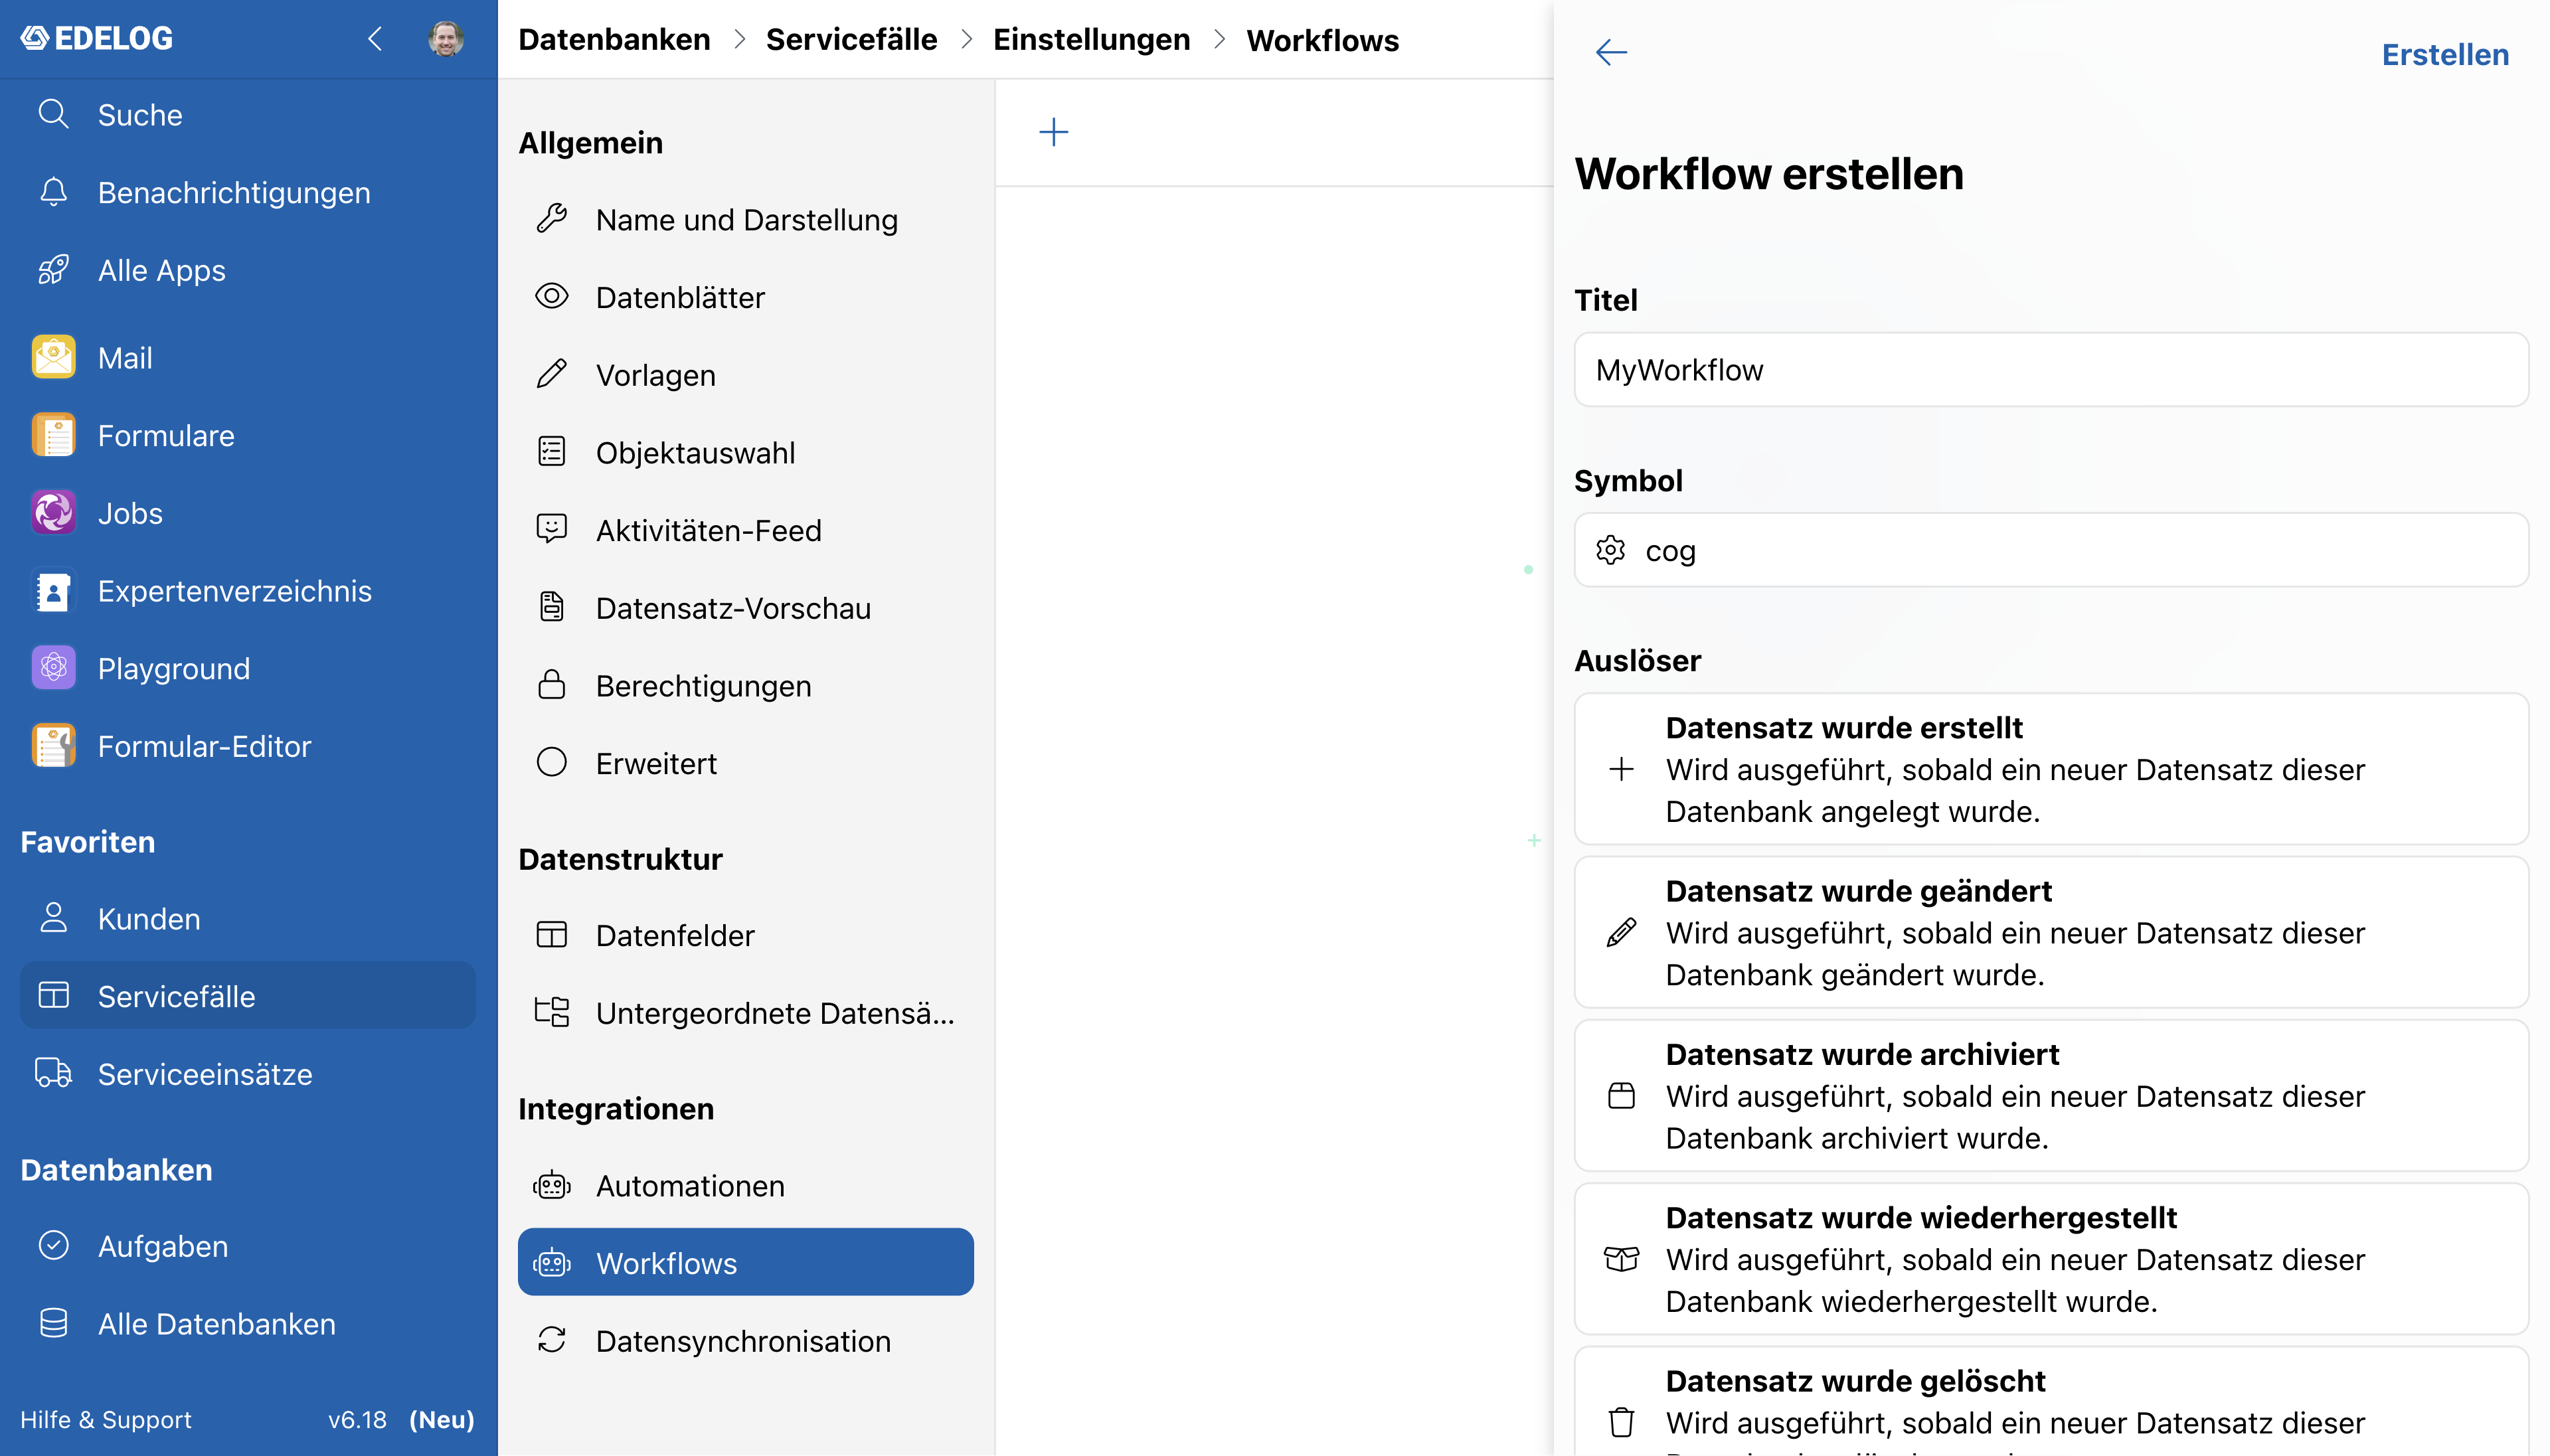Open Hilfe & Support link
The height and width of the screenshot is (1456, 2550).
click(105, 1419)
